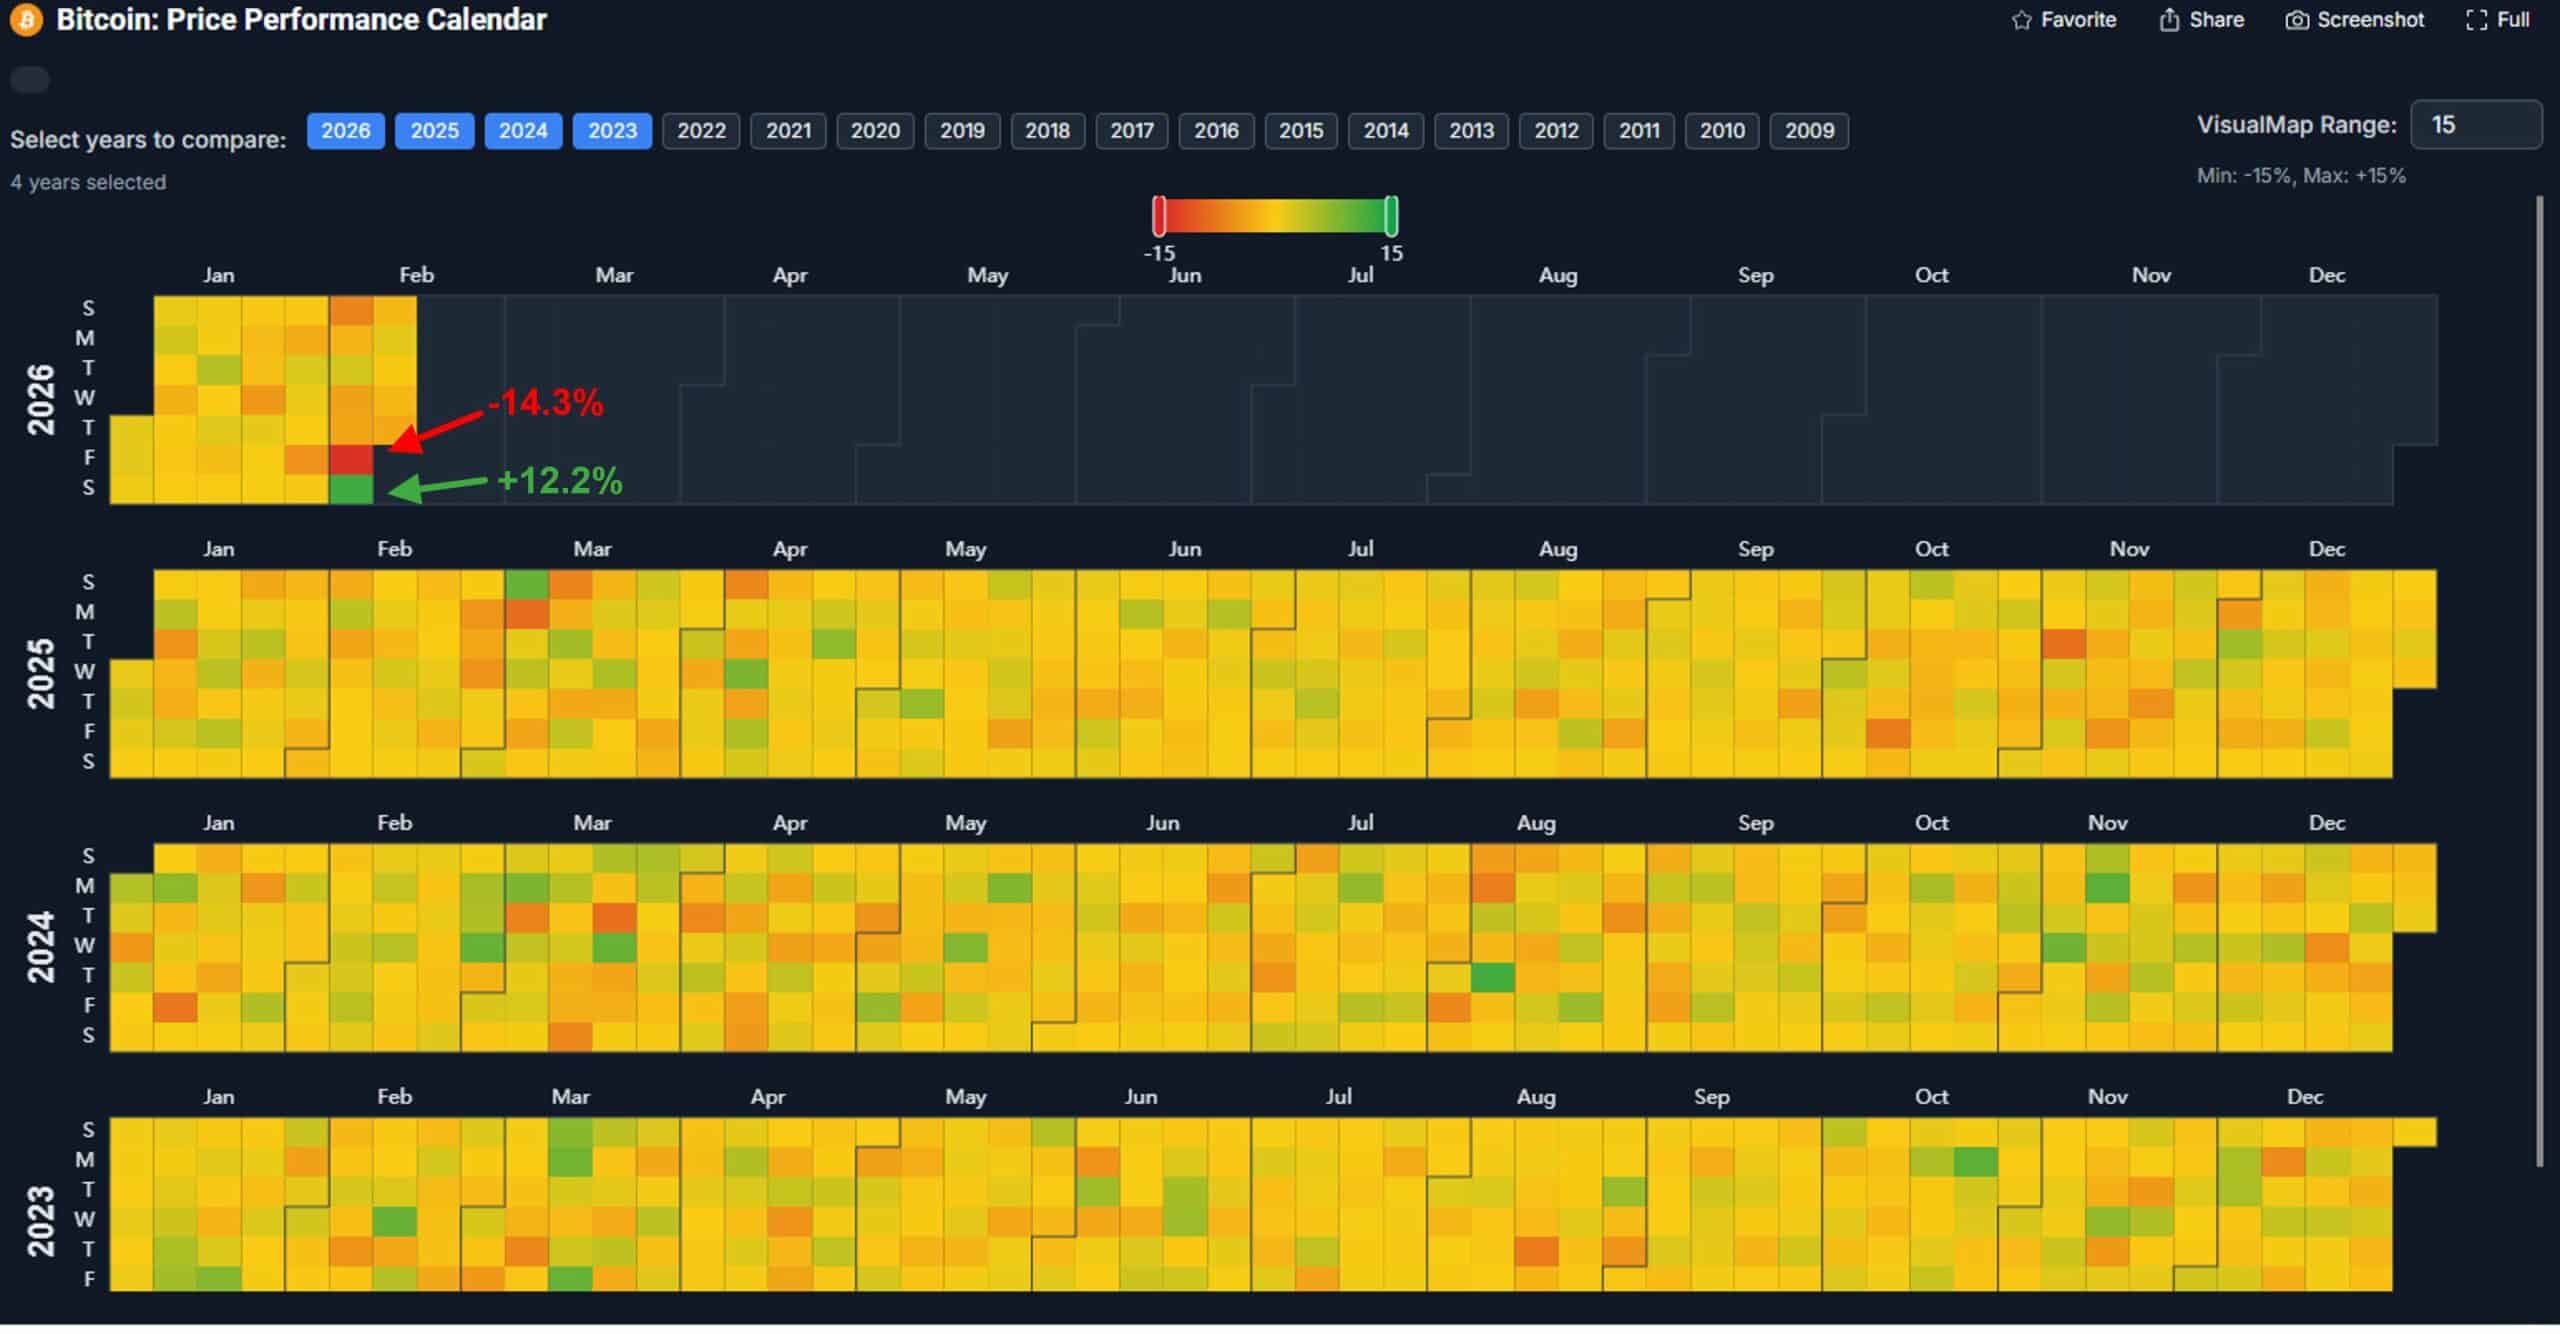
Task: Enable the 2021 year toggle
Action: (788, 131)
